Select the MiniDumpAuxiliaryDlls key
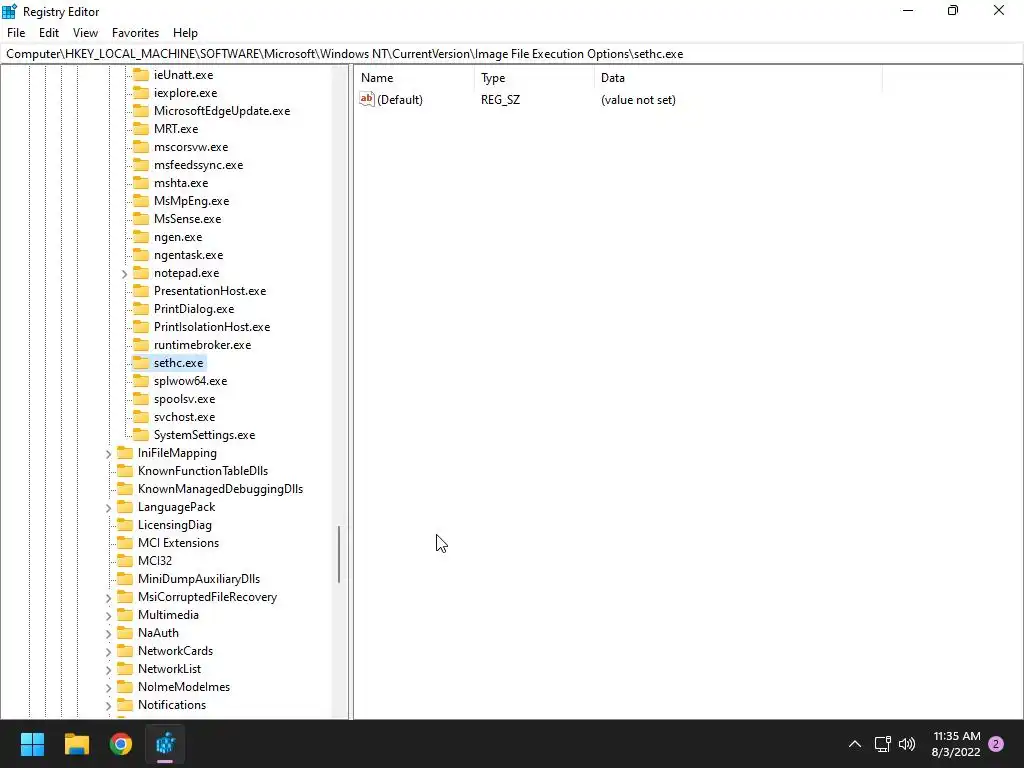This screenshot has height=768, width=1024. tap(199, 579)
